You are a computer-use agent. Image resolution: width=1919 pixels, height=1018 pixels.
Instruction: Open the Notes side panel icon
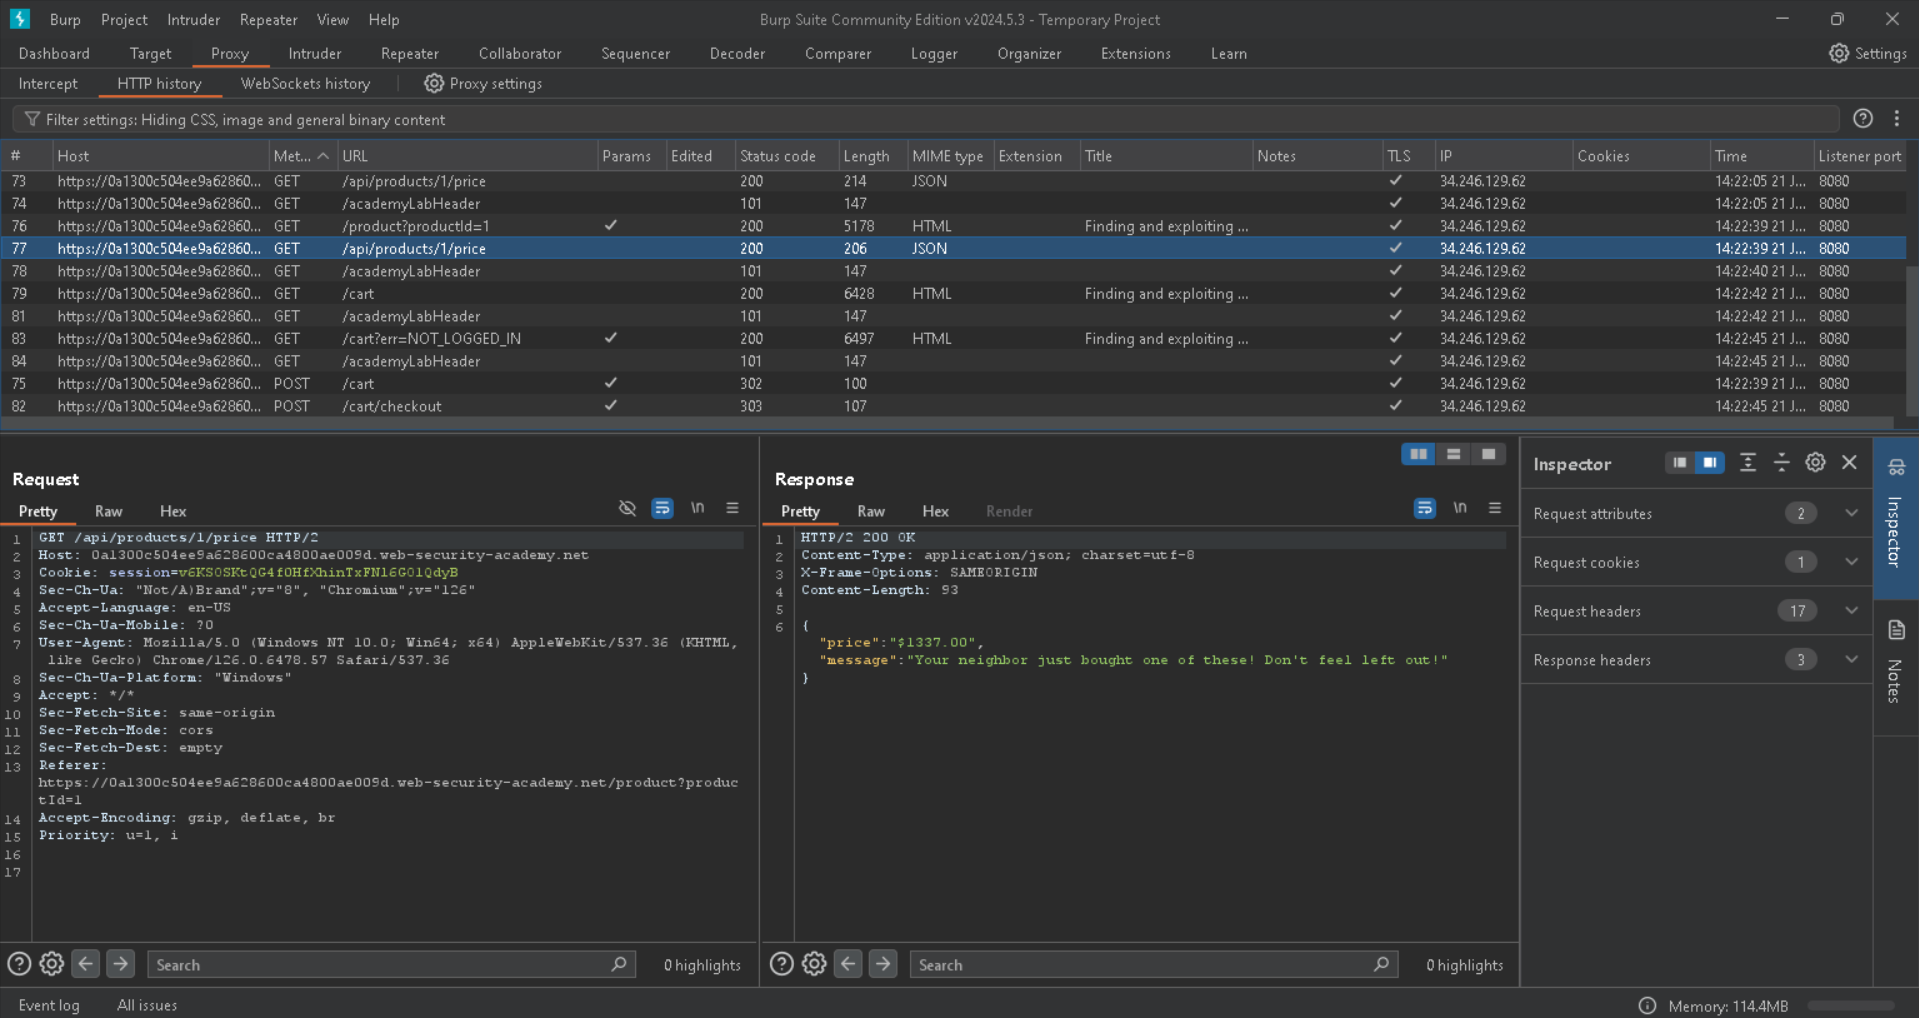click(x=1896, y=630)
